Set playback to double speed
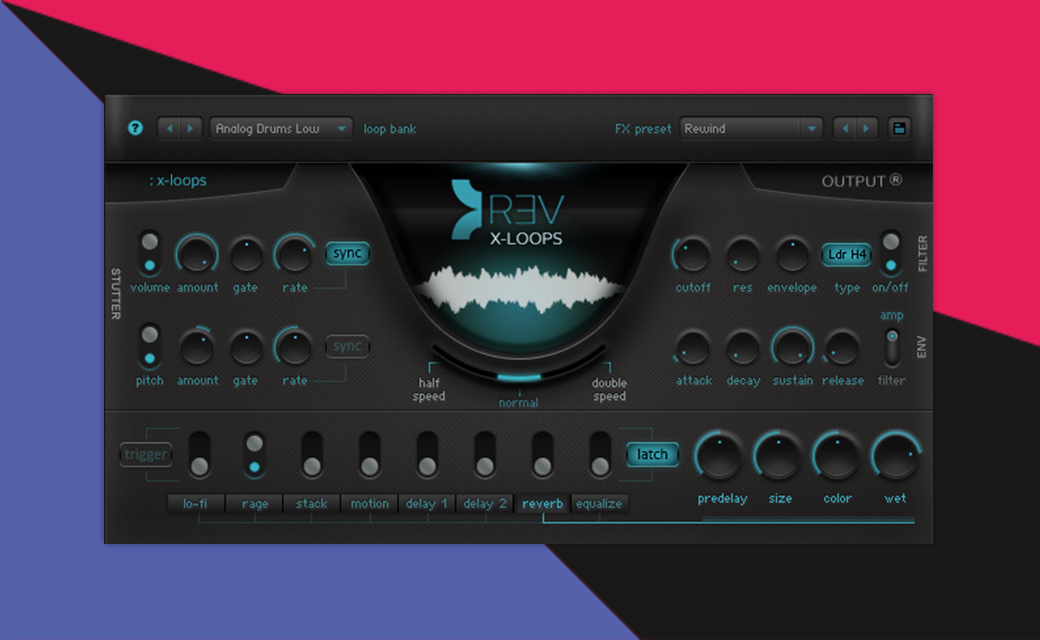Viewport: 1040px width, 640px height. pos(609,389)
